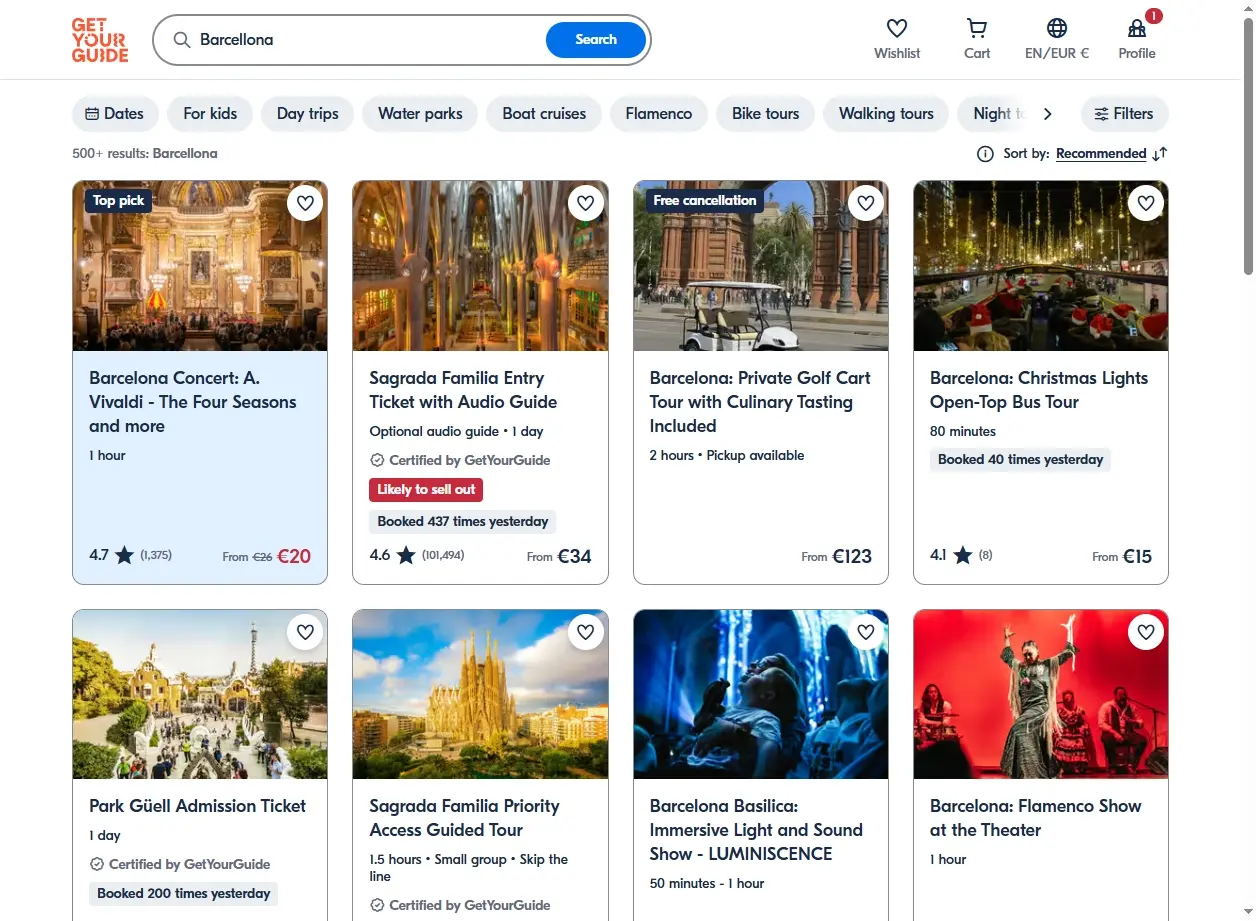
Task: Wishlist the Vivaldi Four Seasons concert
Action: pos(305,203)
